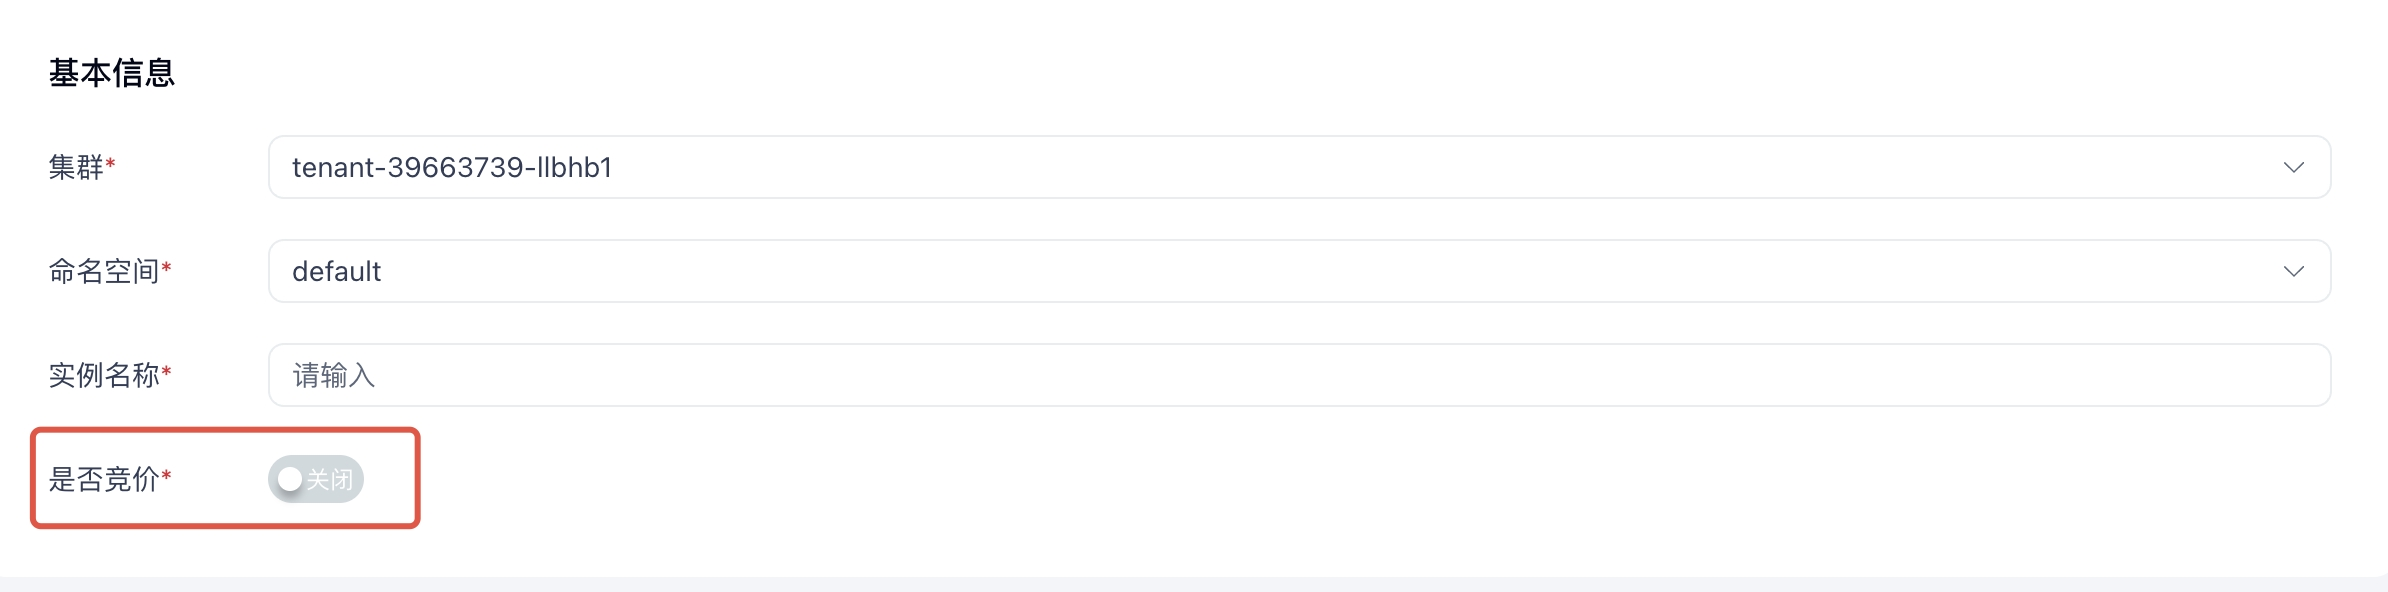
Task: Click the red asterisk next to 集群
Action: 110,163
